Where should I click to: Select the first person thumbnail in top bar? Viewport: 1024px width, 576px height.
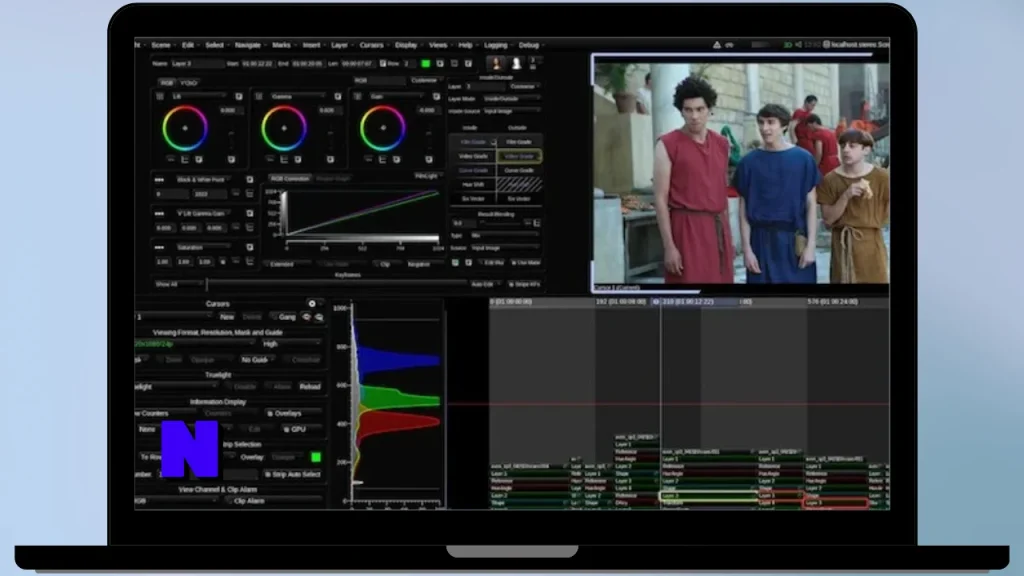click(496, 63)
